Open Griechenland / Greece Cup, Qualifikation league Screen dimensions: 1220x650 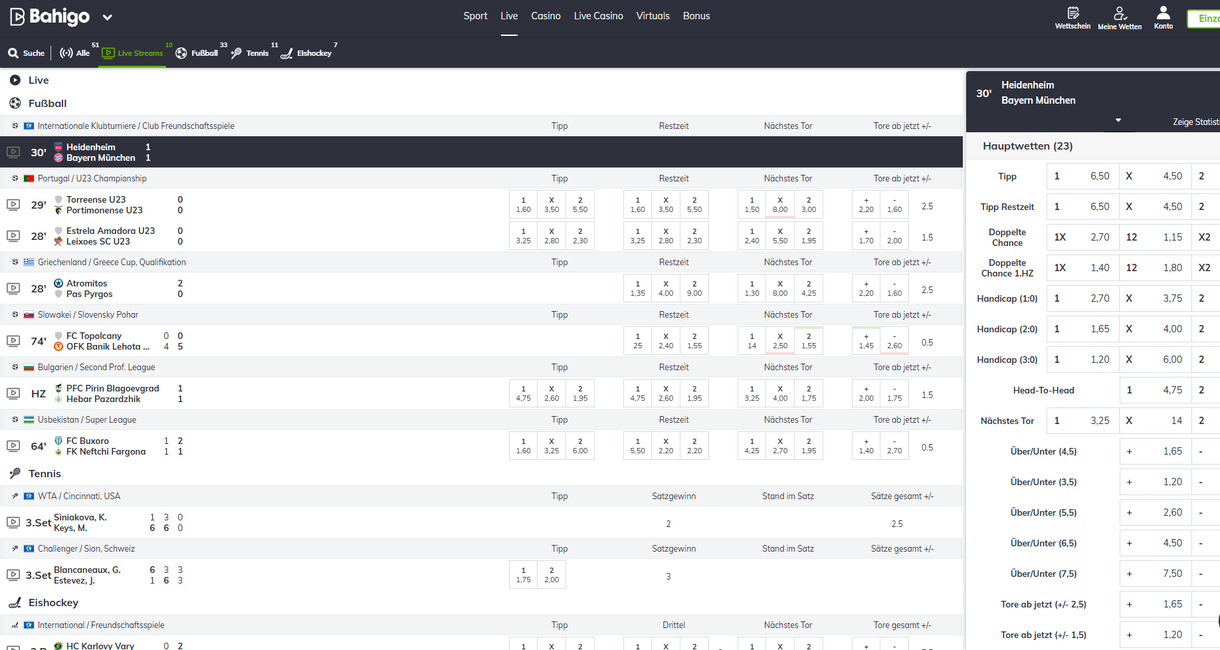112,262
